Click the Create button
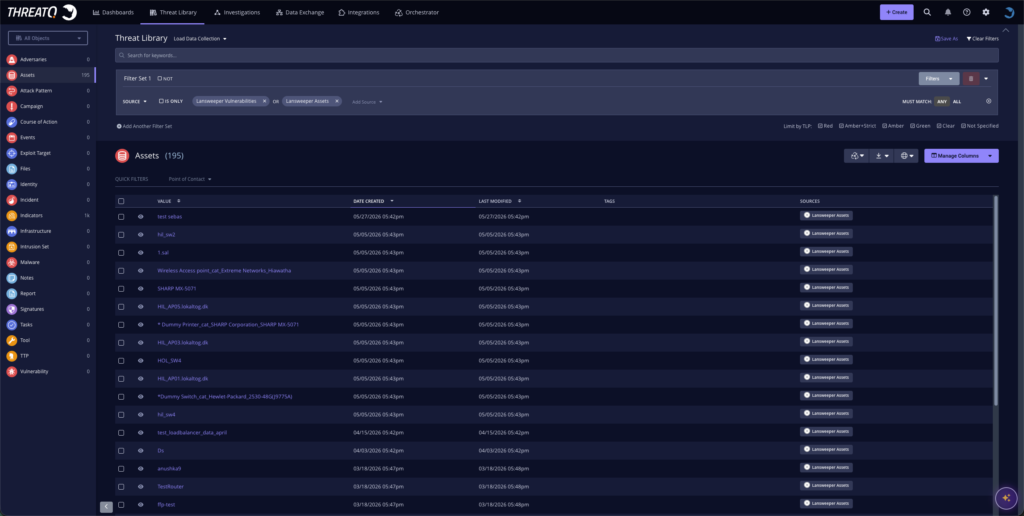Screen dimensions: 1024x516 tap(897, 12)
